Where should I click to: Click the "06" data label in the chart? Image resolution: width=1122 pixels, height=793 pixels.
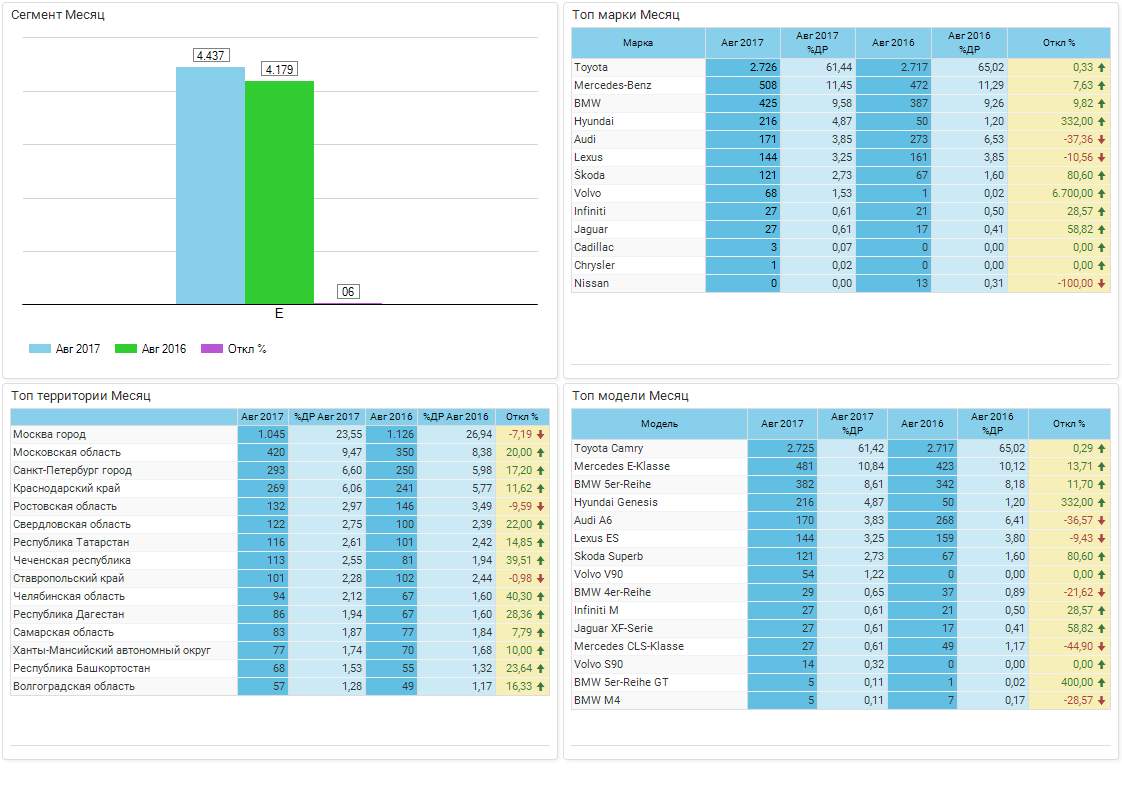(x=348, y=291)
